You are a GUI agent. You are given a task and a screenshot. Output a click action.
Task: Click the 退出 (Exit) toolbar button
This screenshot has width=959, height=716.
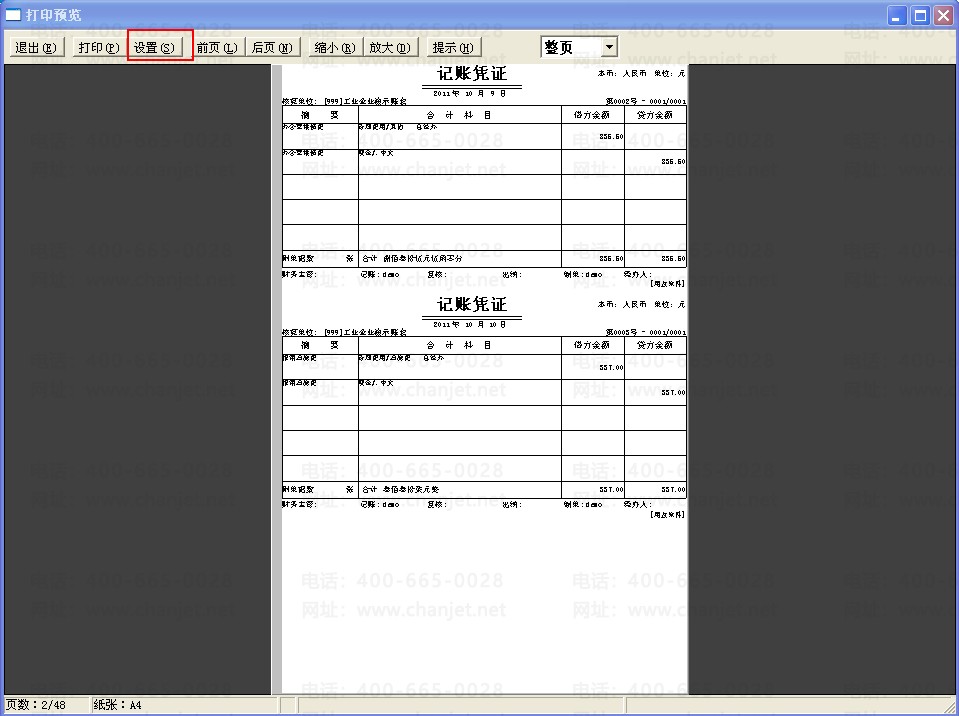coord(36,47)
